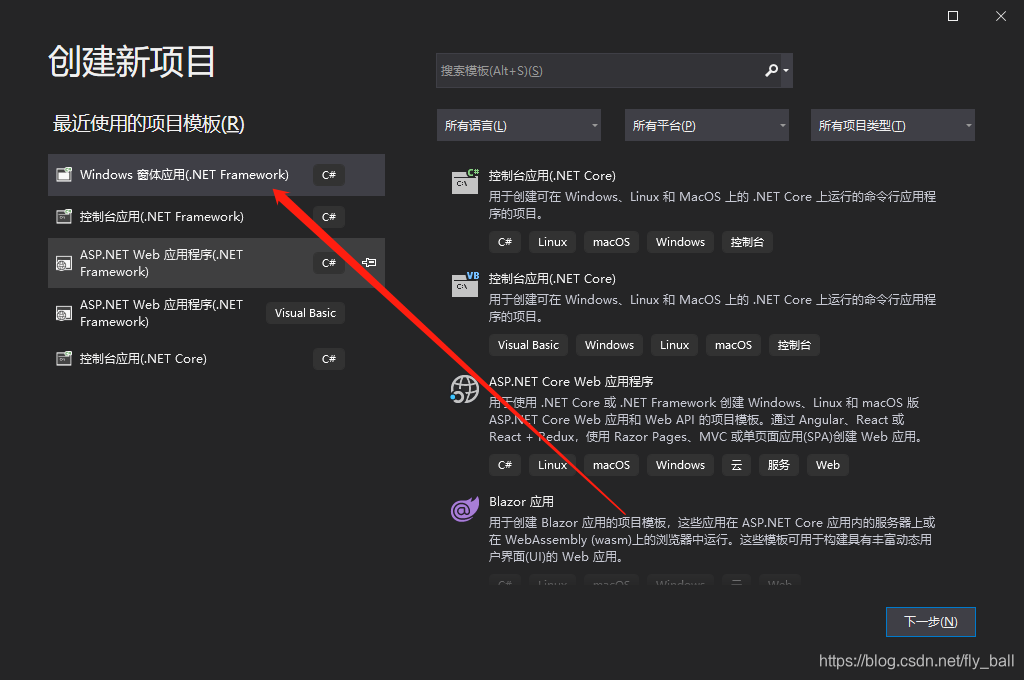Click the Windows 窗体应用 template icon

(64, 174)
